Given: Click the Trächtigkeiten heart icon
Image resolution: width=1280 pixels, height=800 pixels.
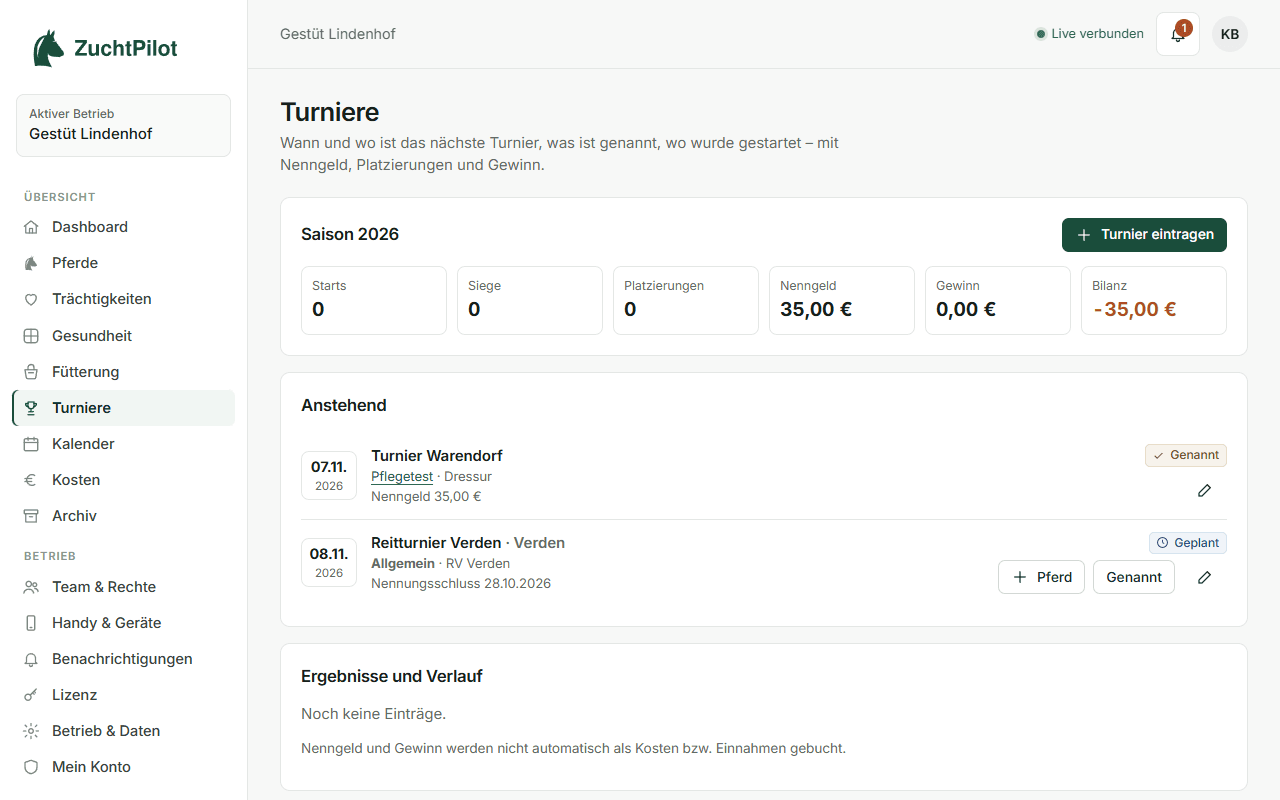Looking at the screenshot, I should 31,299.
